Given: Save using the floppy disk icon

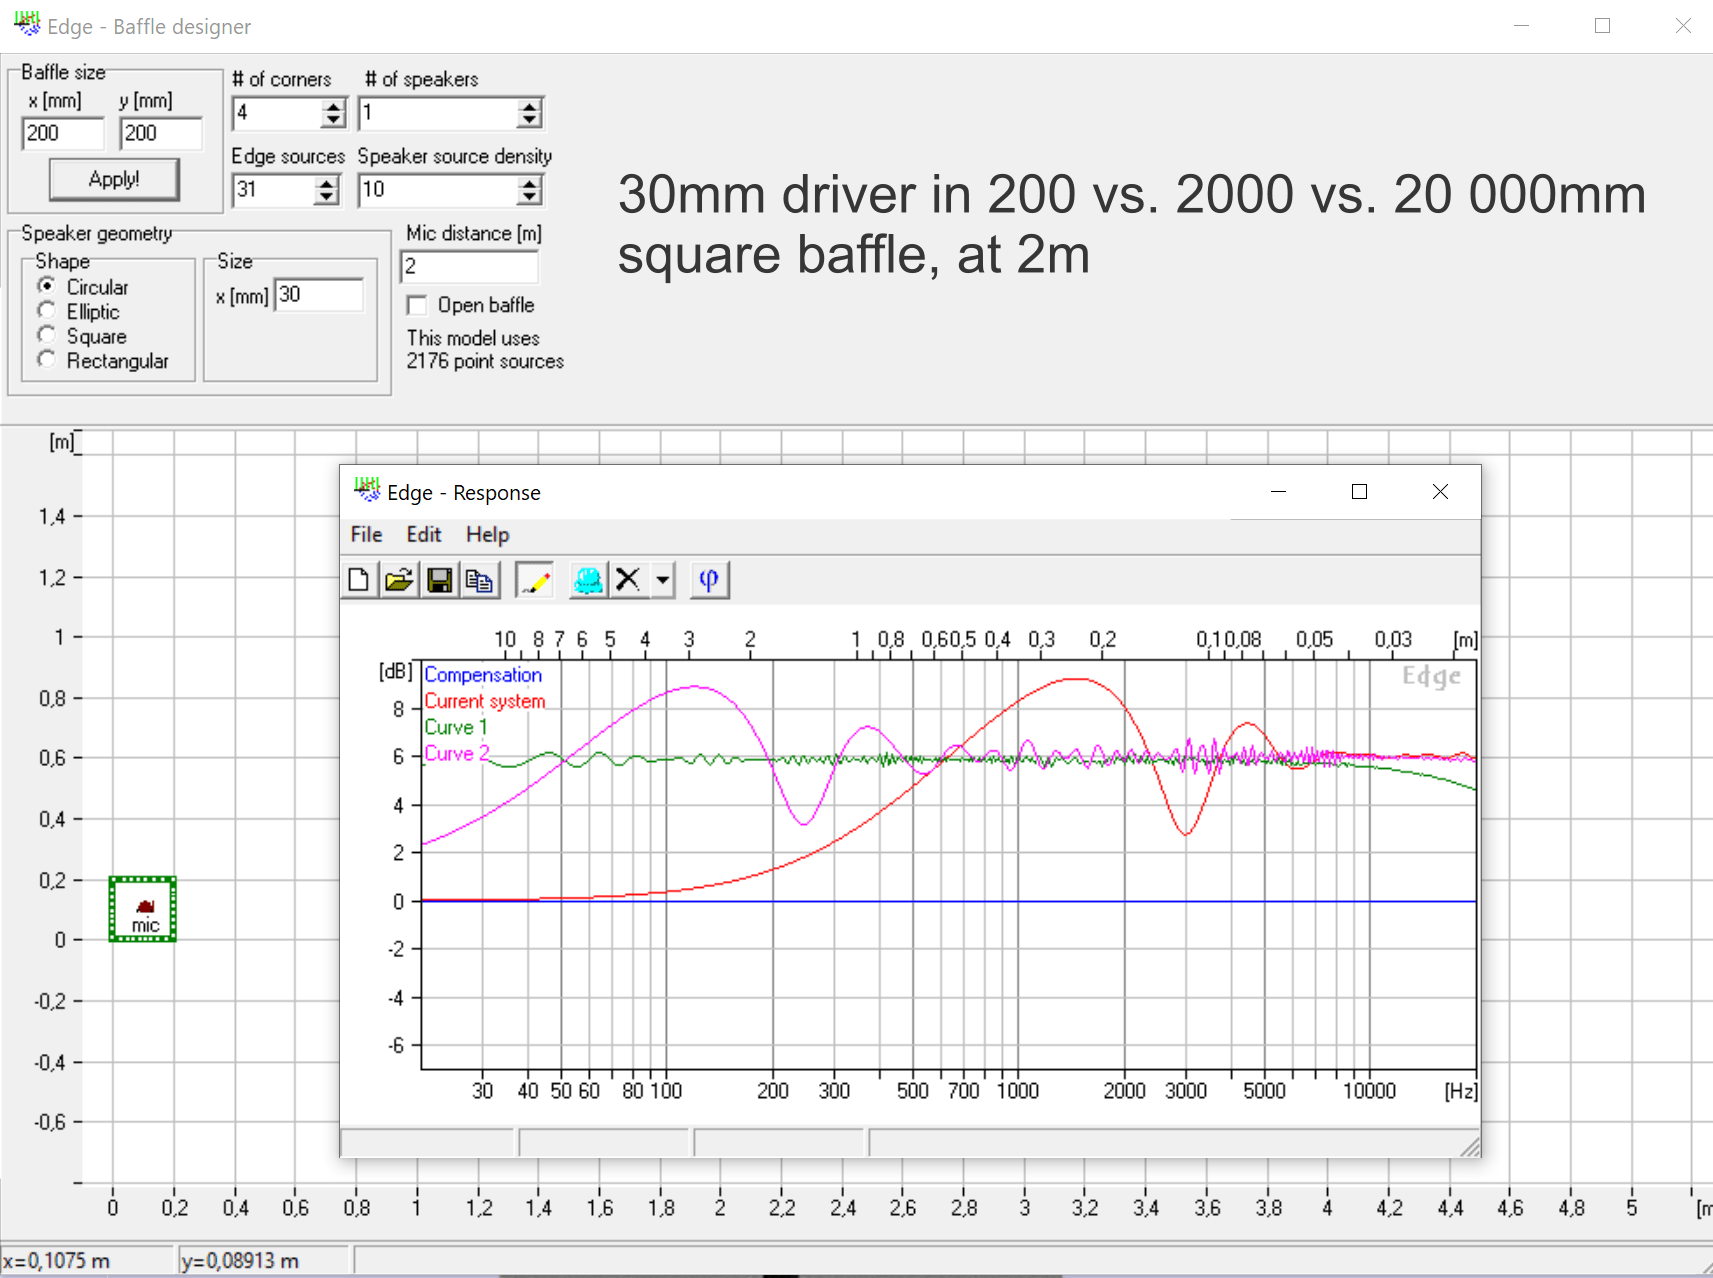Looking at the screenshot, I should pyautogui.click(x=439, y=580).
